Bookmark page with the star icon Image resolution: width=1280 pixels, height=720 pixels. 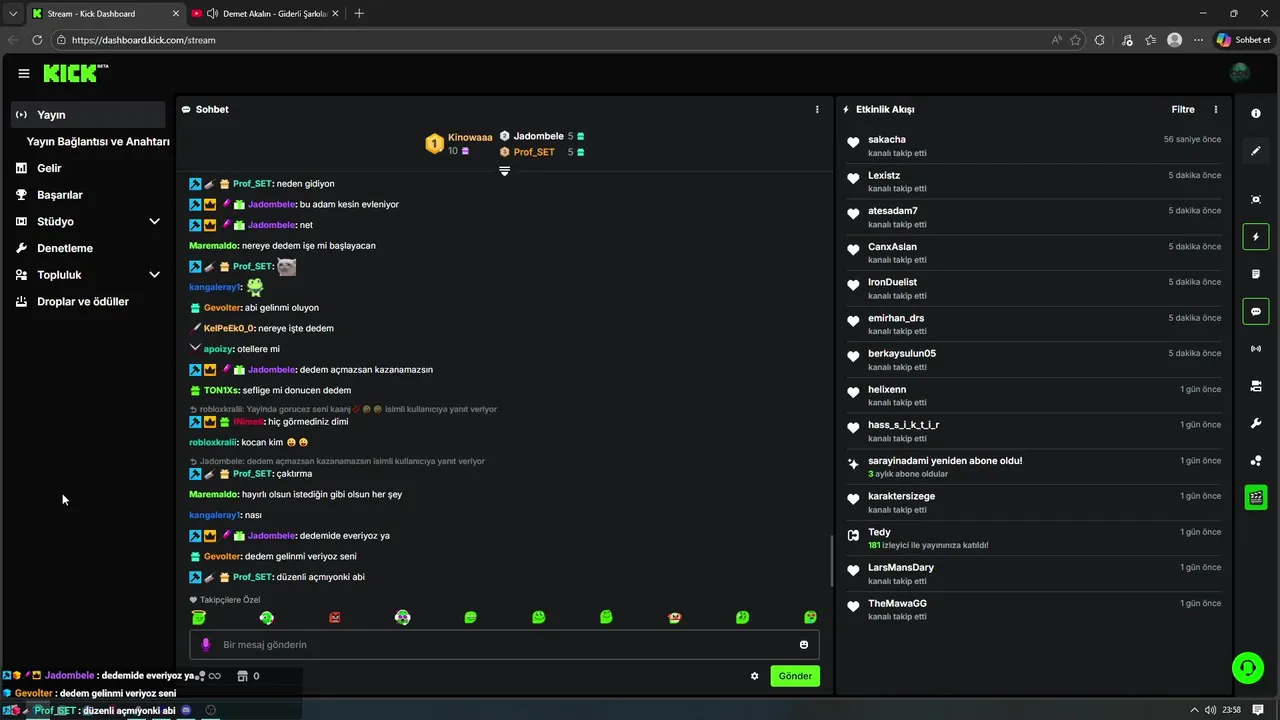(1076, 40)
